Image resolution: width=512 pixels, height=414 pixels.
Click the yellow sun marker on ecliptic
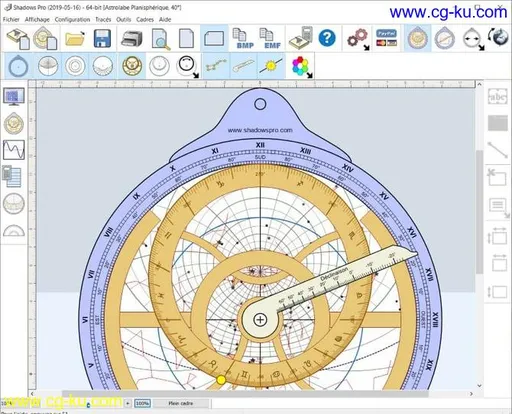point(221,380)
